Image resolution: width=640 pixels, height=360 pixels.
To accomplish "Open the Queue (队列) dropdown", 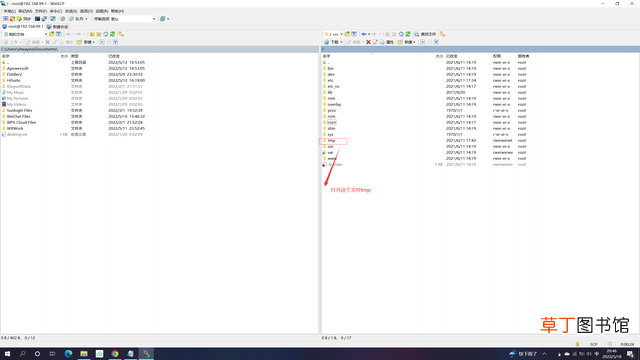I will (78, 19).
